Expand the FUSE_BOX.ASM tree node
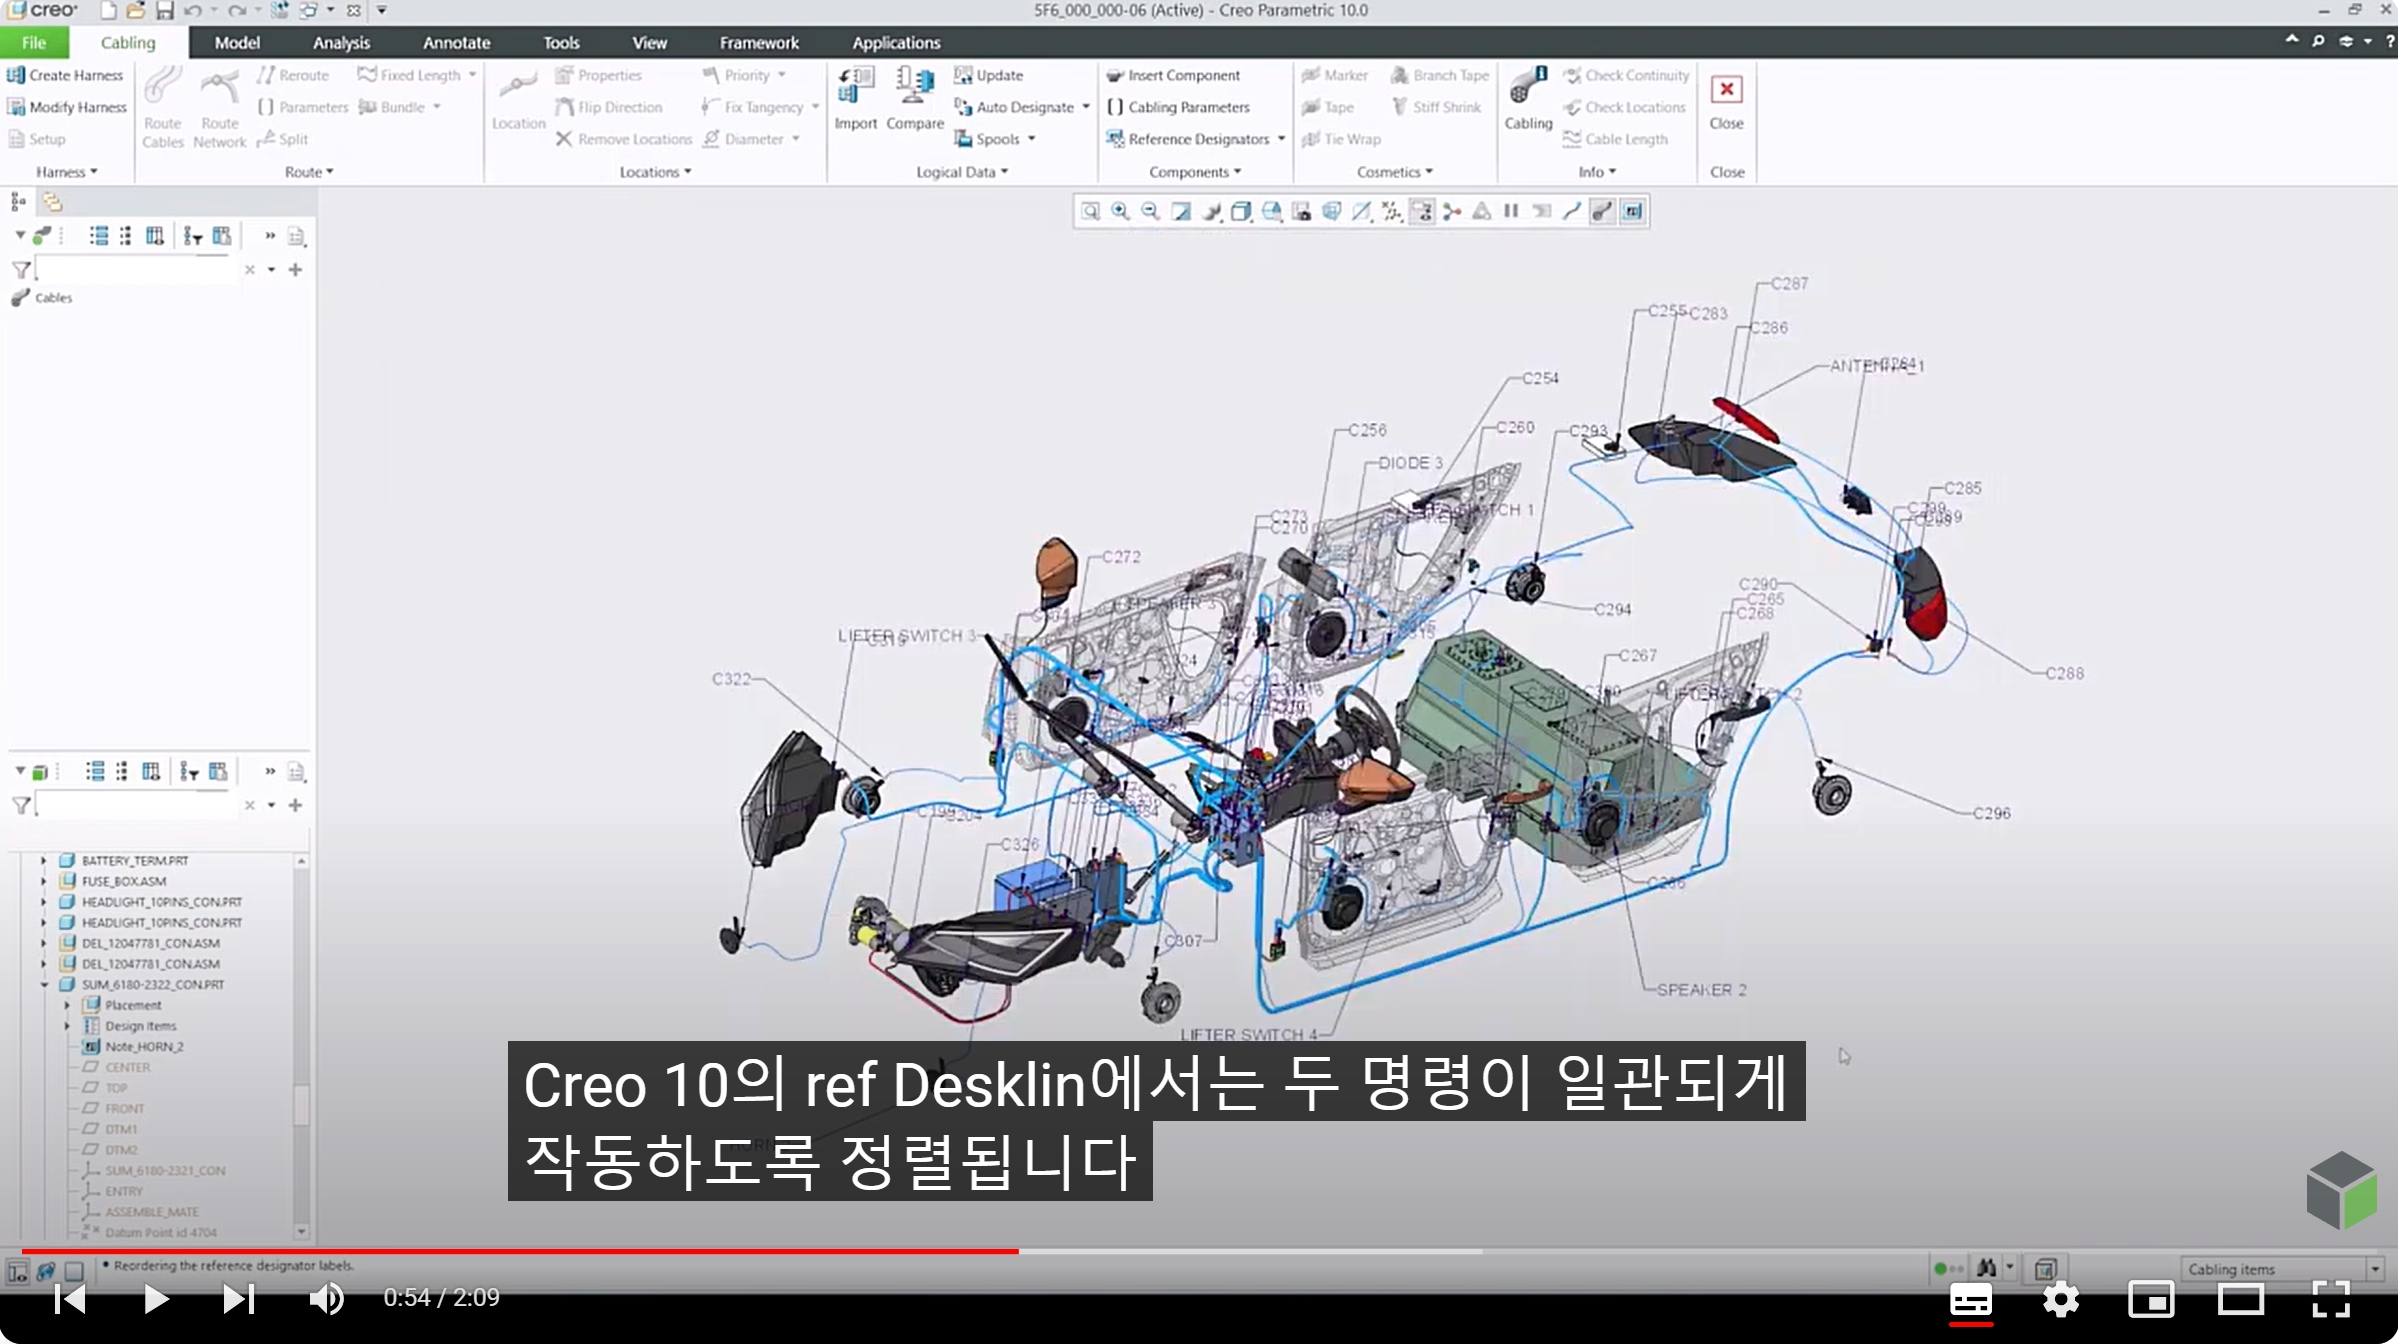The width and height of the screenshot is (2398, 1344). click(x=43, y=881)
